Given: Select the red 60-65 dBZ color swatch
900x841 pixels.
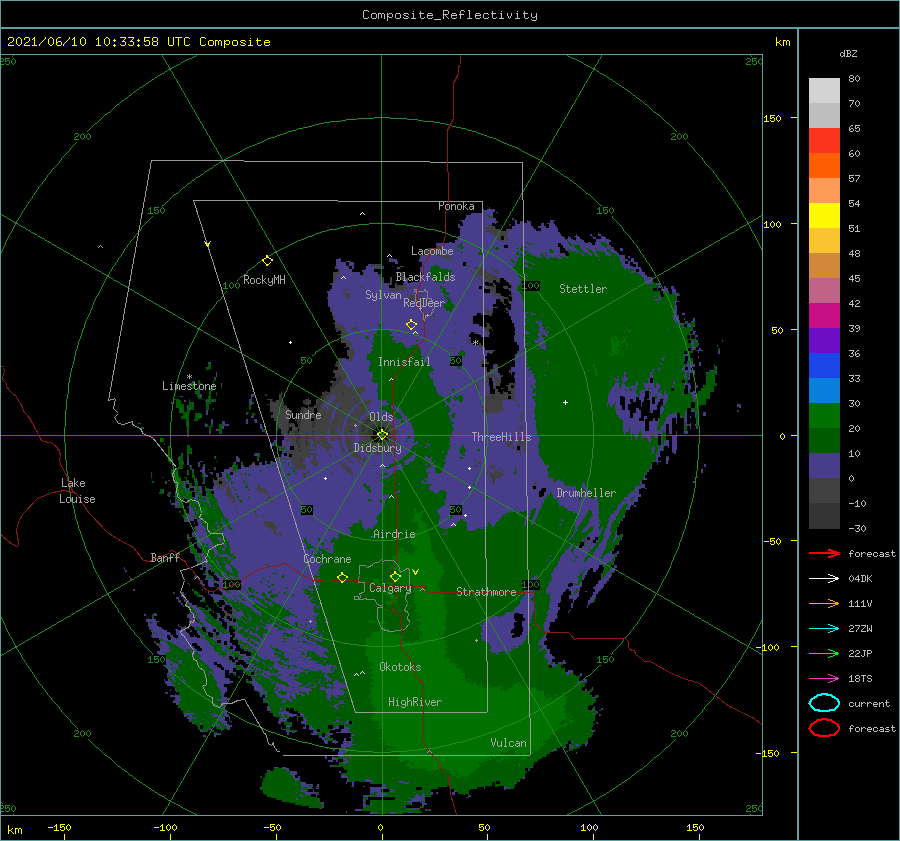Looking at the screenshot, I should point(824,141).
